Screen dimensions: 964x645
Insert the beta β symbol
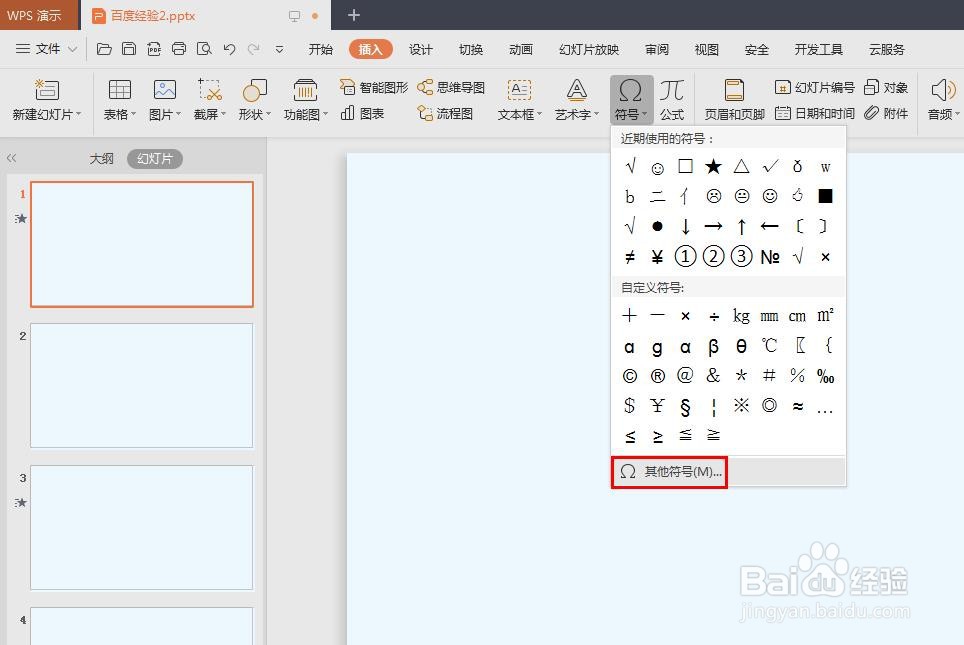[713, 347]
